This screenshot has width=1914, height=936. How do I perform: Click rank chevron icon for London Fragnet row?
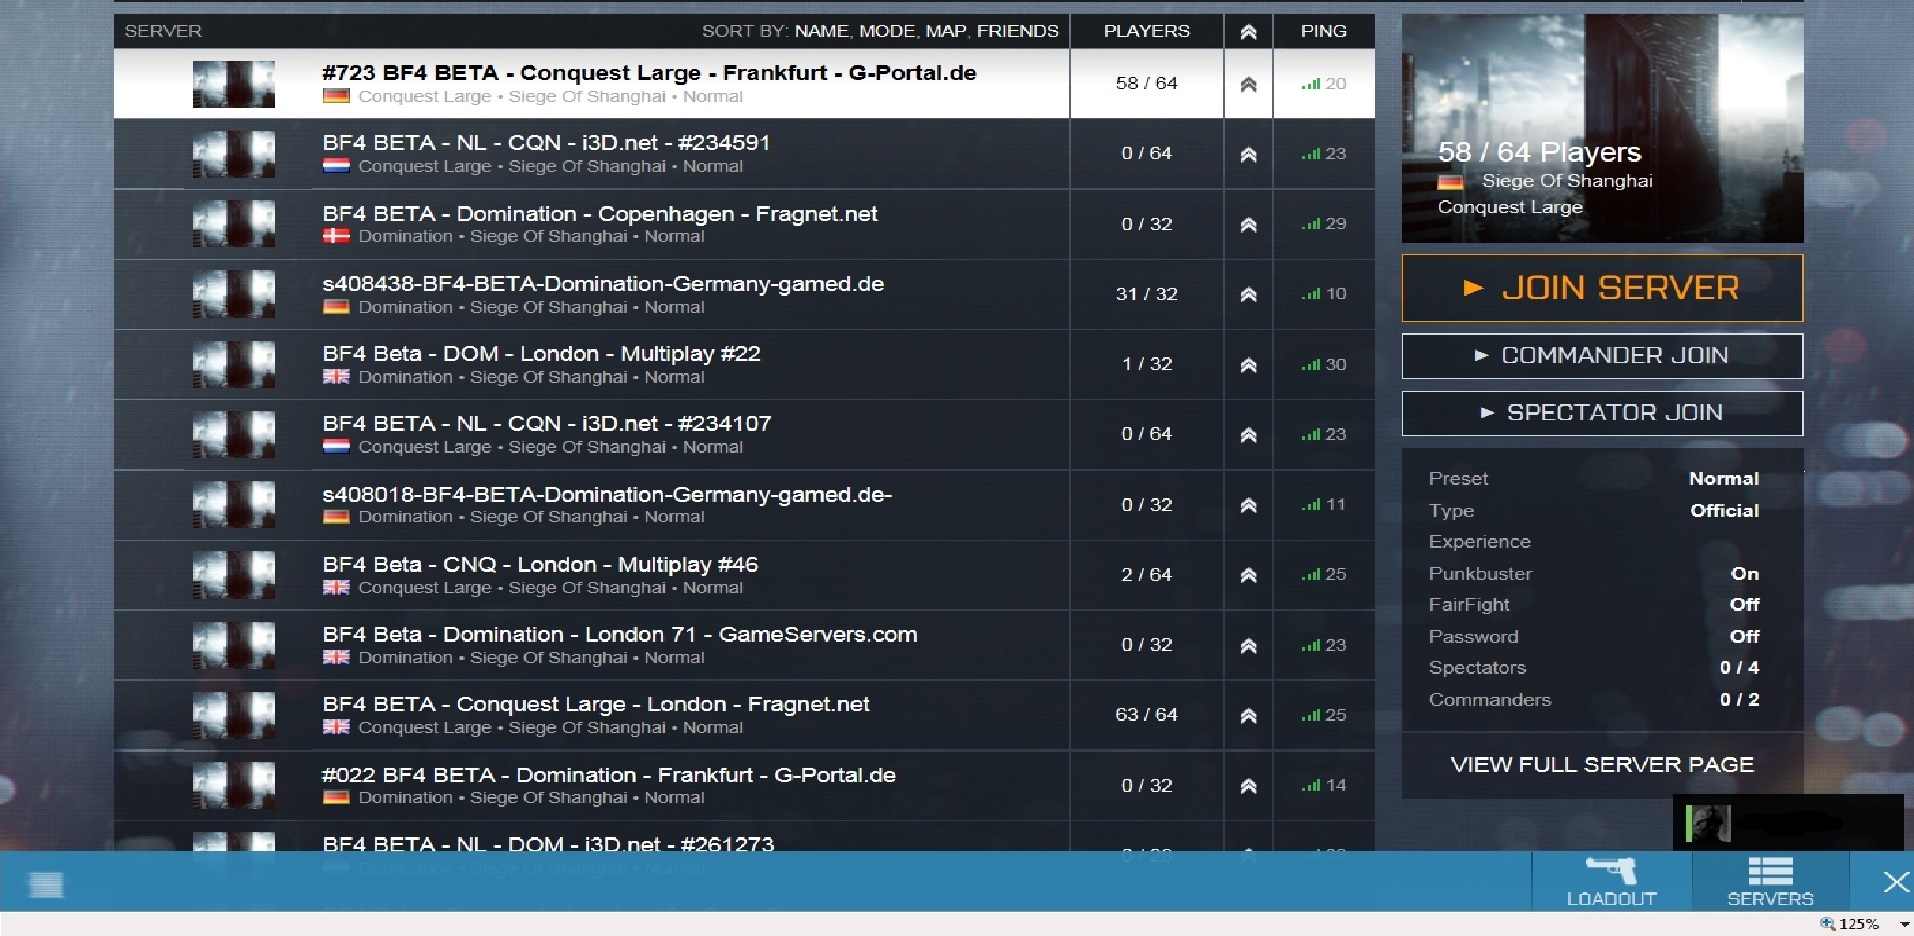[1248, 716]
